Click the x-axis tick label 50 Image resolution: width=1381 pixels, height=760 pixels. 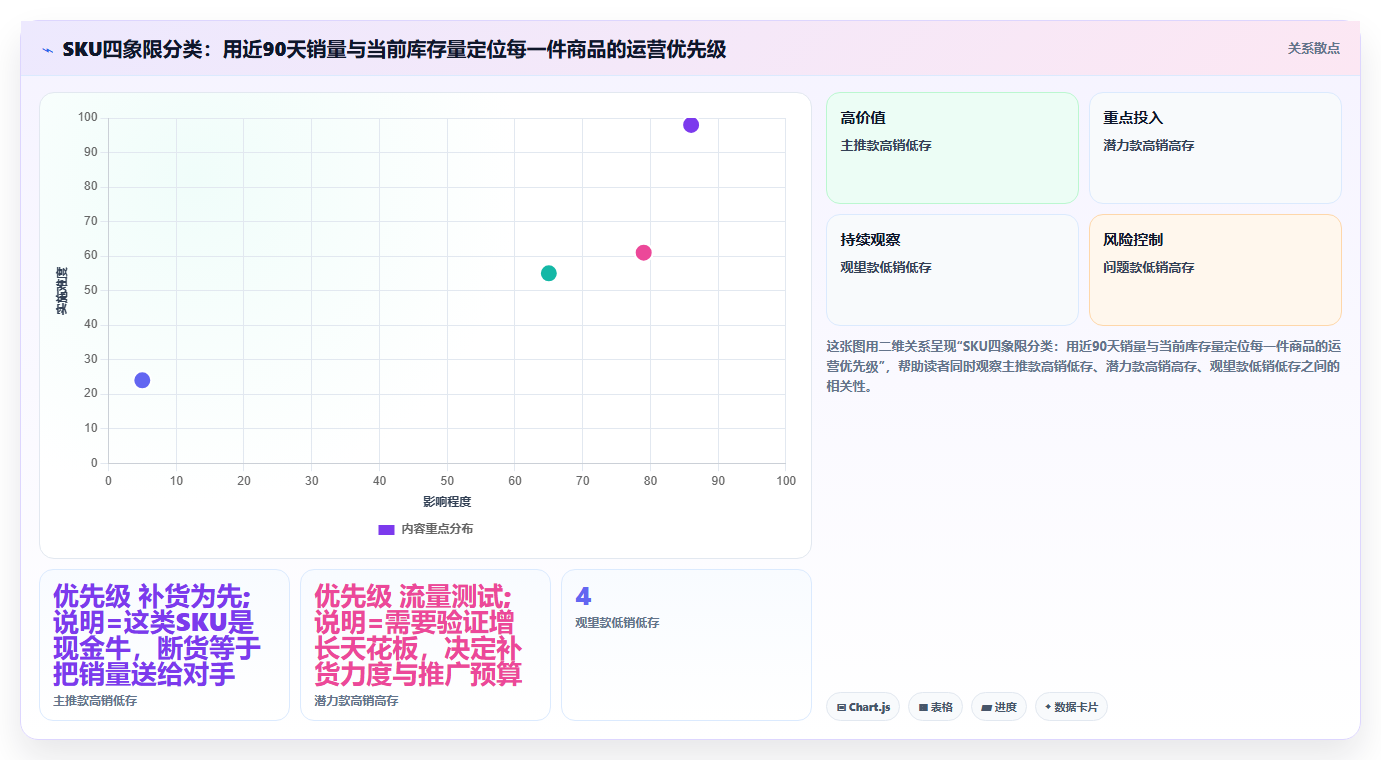(447, 481)
